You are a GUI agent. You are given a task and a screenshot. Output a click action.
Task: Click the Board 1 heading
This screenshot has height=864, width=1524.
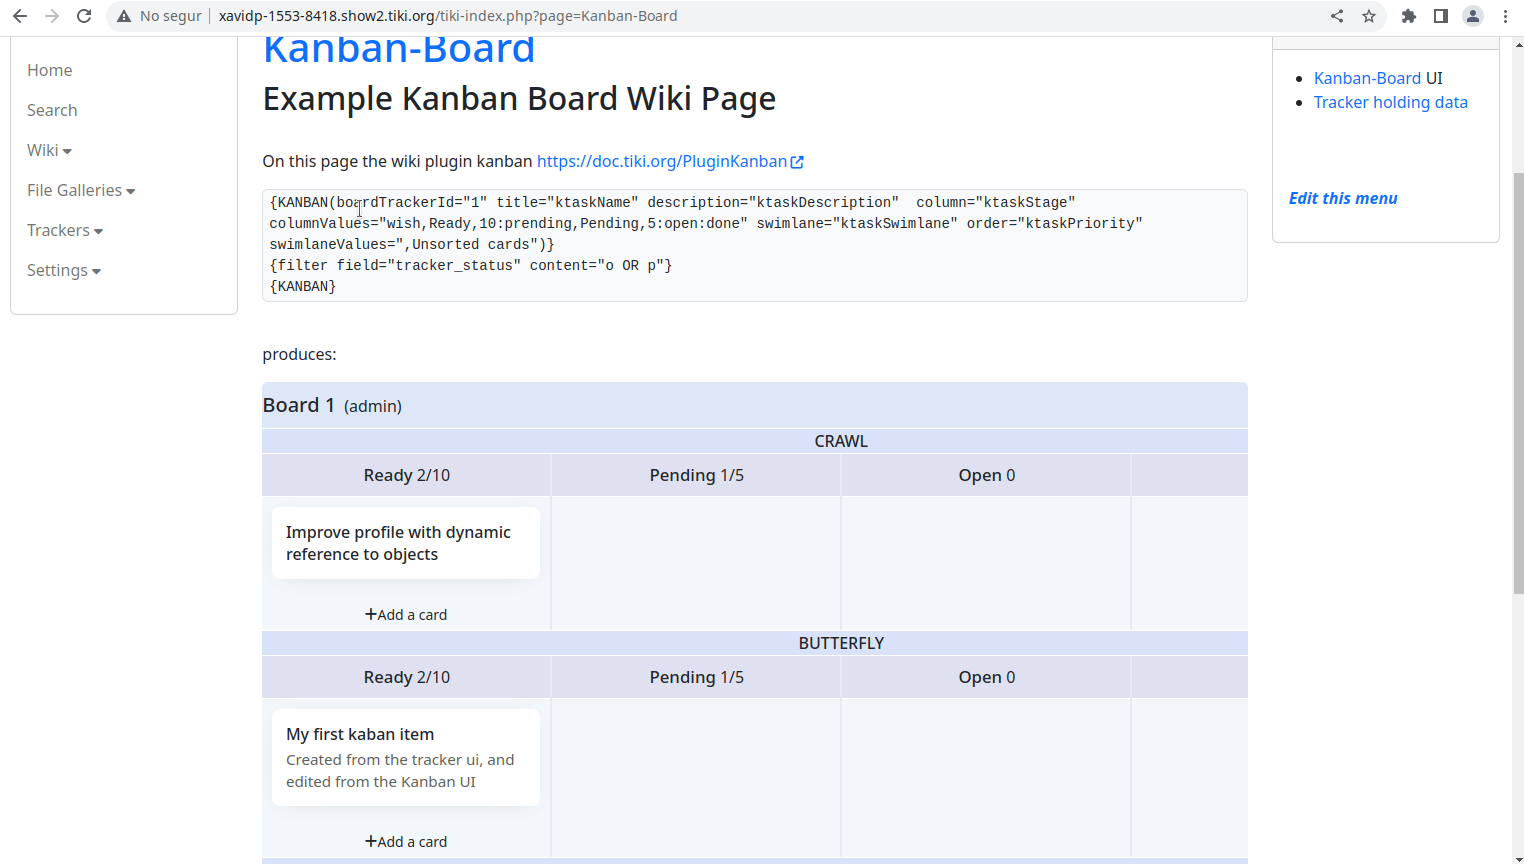click(298, 405)
